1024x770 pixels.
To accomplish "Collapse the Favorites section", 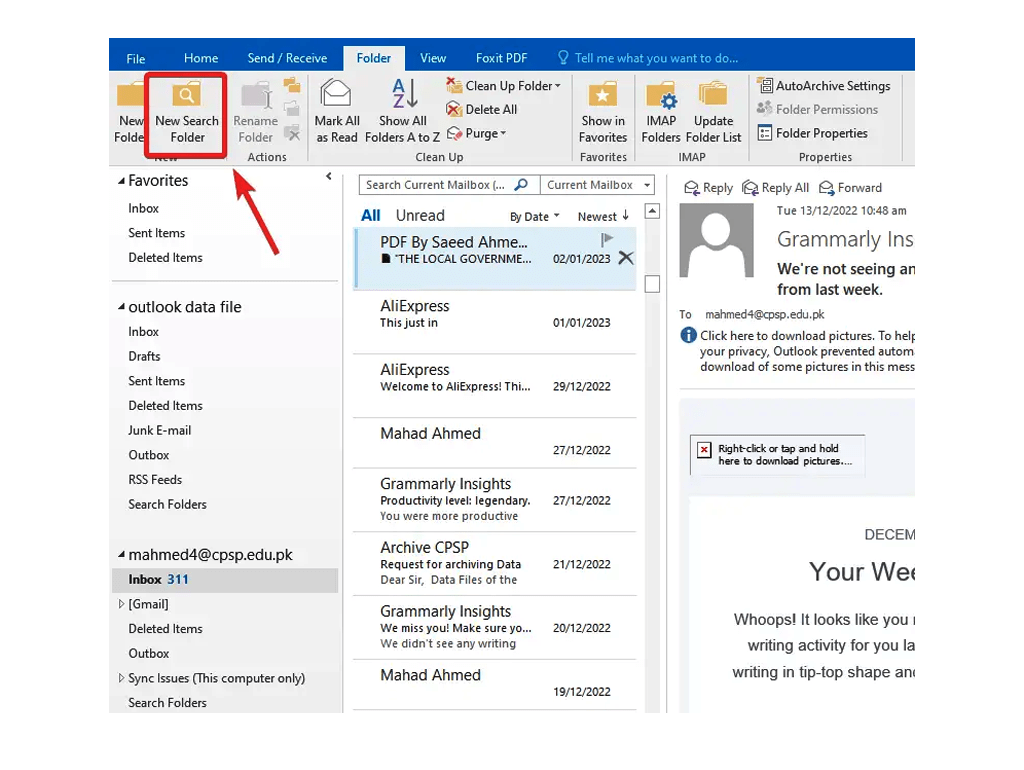I will point(120,180).
